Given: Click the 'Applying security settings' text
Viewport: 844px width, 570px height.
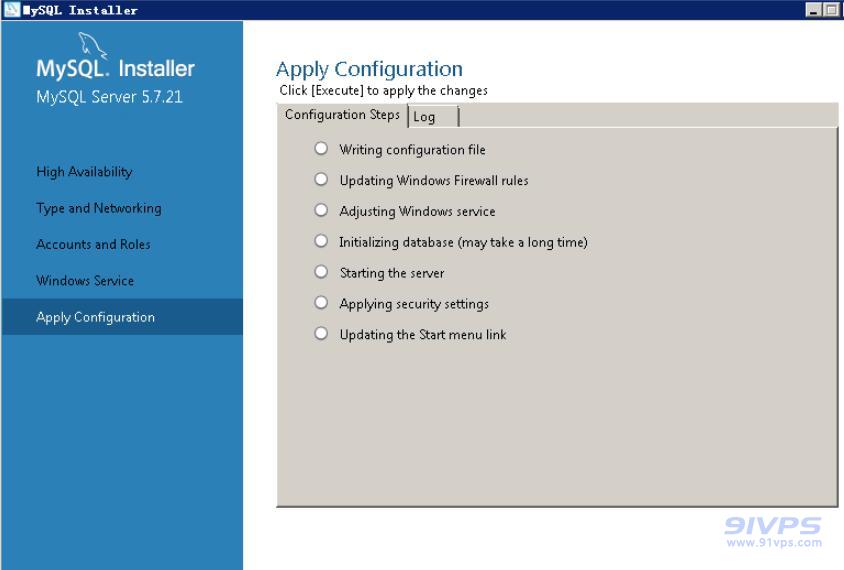Looking at the screenshot, I should coord(414,304).
